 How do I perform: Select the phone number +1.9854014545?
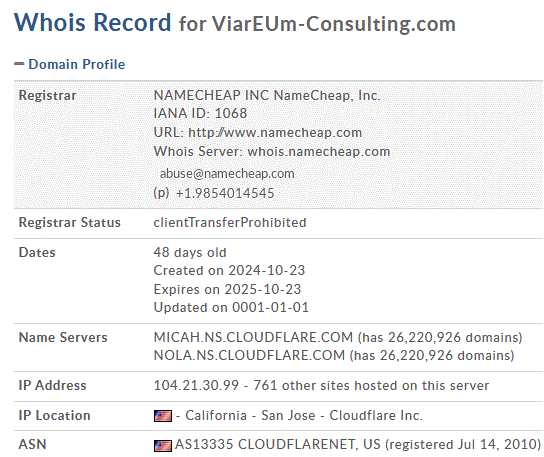coord(225,193)
